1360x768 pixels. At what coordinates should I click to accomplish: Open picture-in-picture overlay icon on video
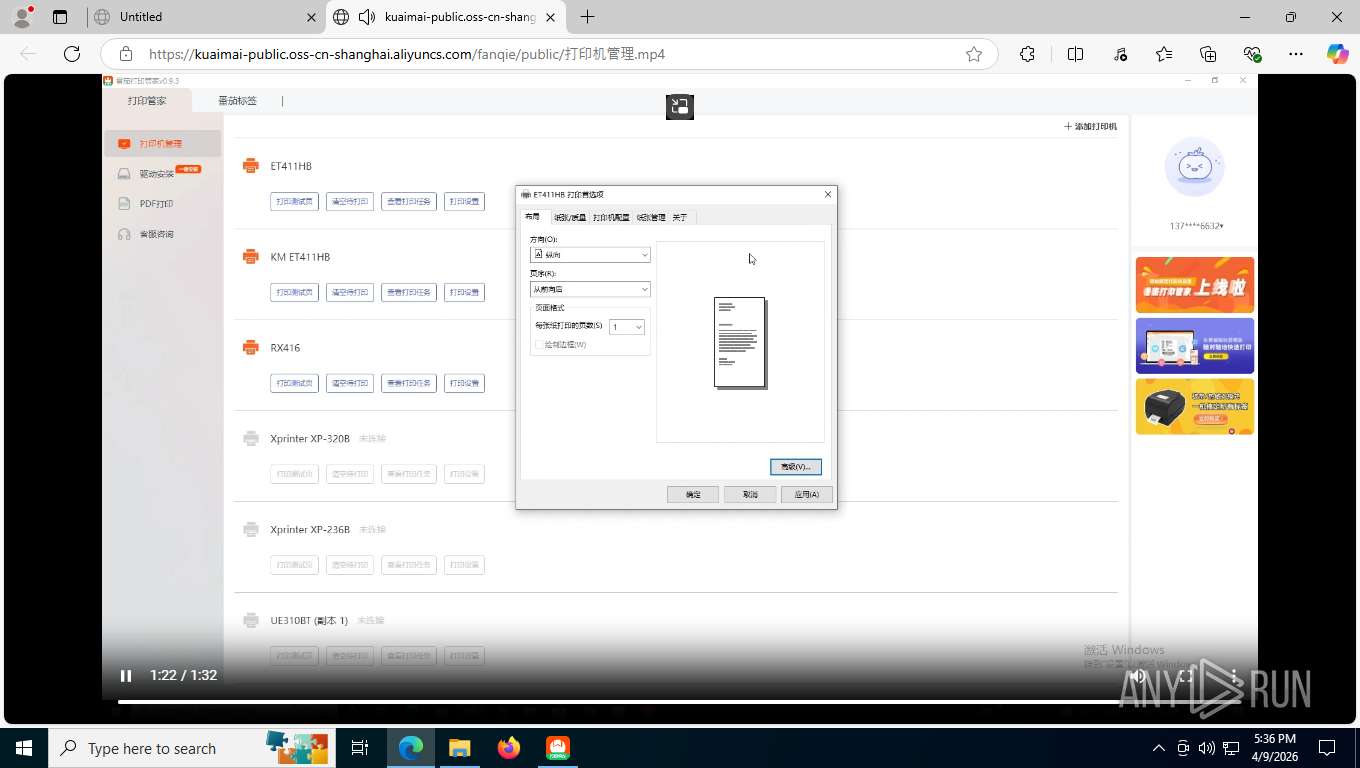click(680, 106)
